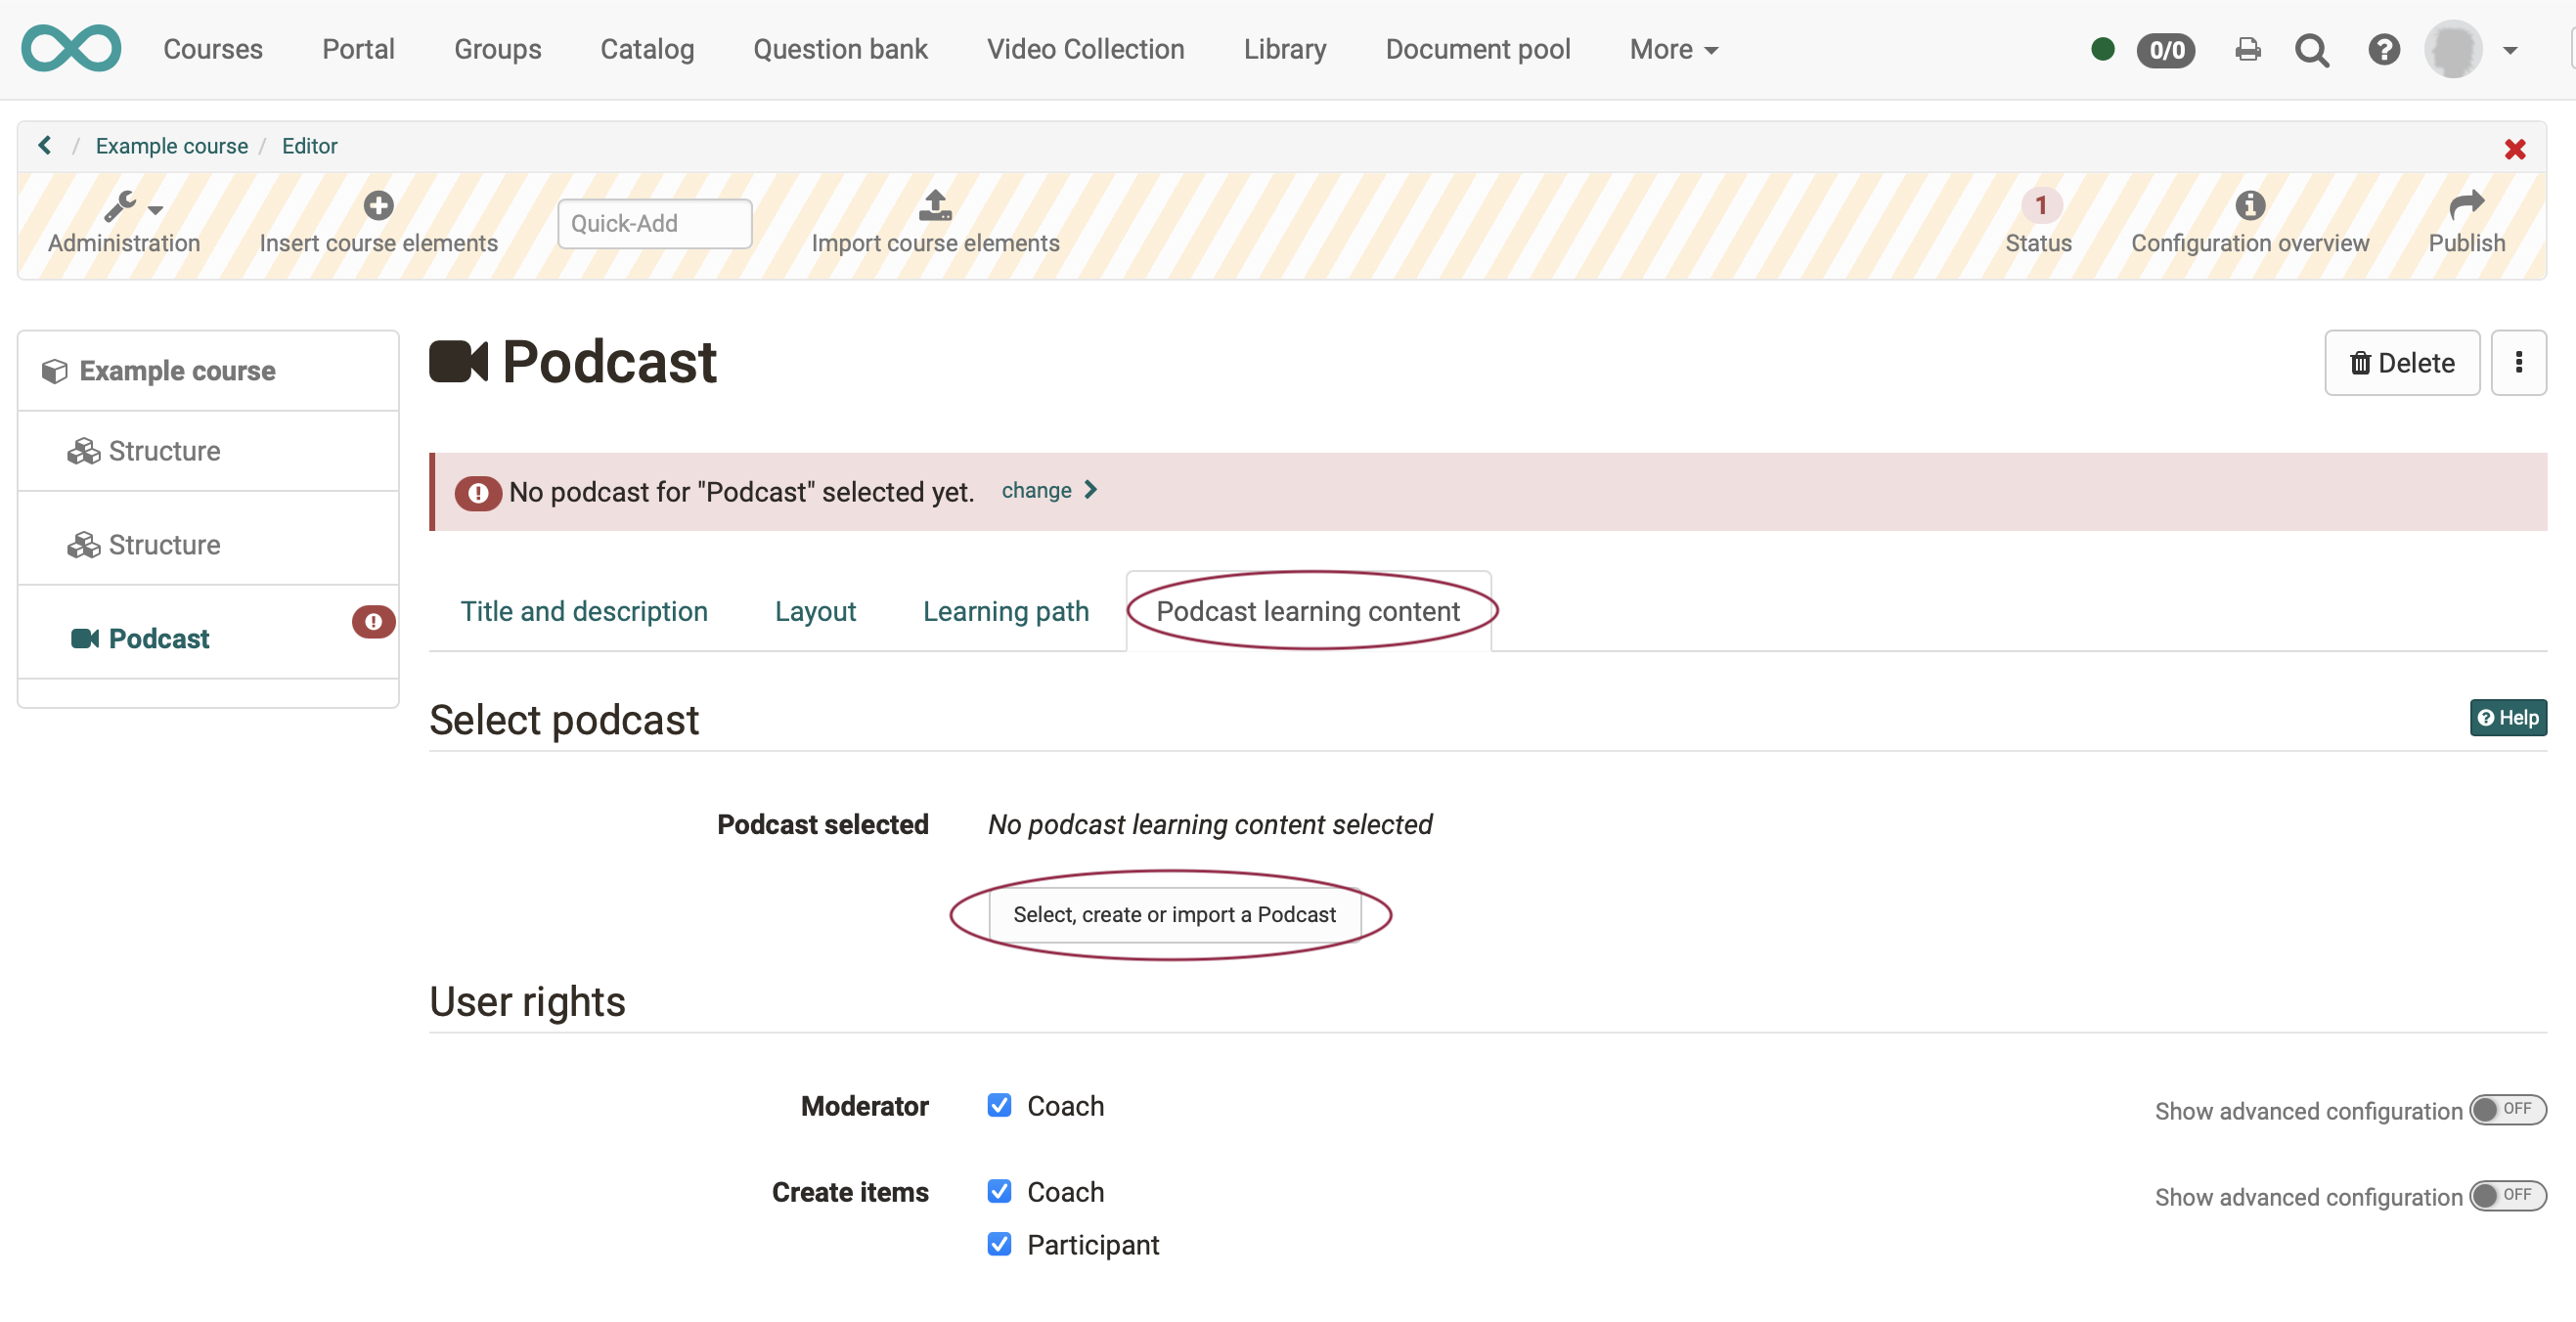The width and height of the screenshot is (2576, 1322).
Task: Open the Administration wrench dropdown
Action: pos(132,207)
